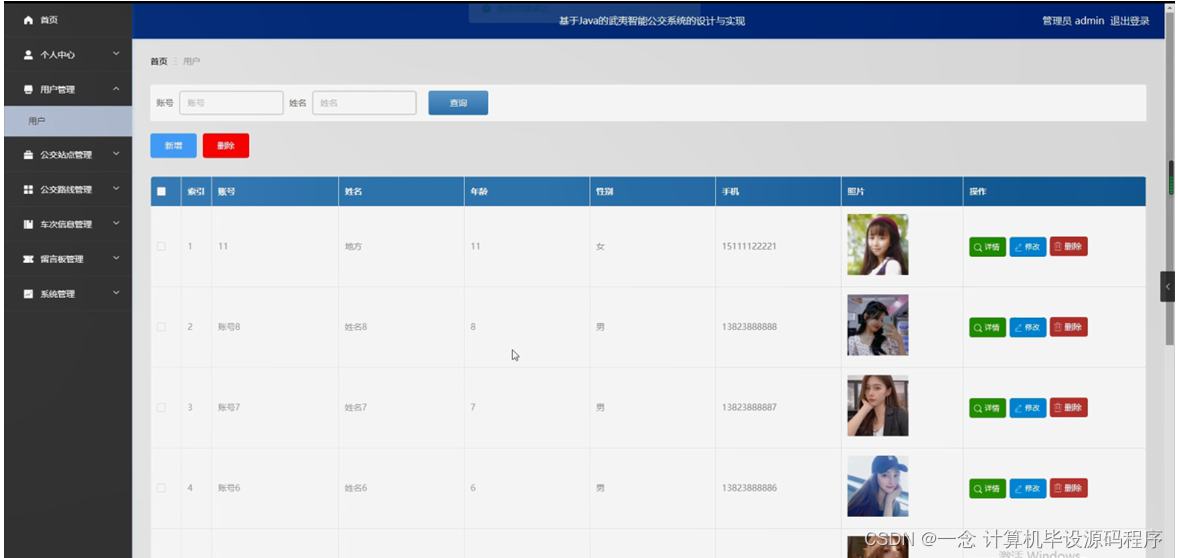Expand the 公交站点管理 chevron
Screen dimensions: 1178x558
click(x=116, y=154)
